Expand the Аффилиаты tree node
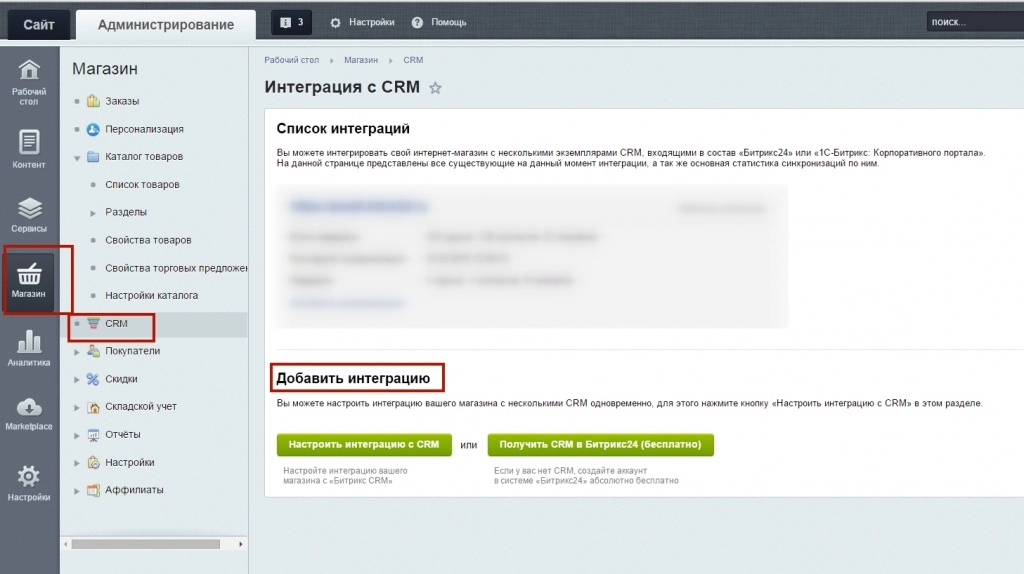Image resolution: width=1024 pixels, height=574 pixels. [77, 490]
